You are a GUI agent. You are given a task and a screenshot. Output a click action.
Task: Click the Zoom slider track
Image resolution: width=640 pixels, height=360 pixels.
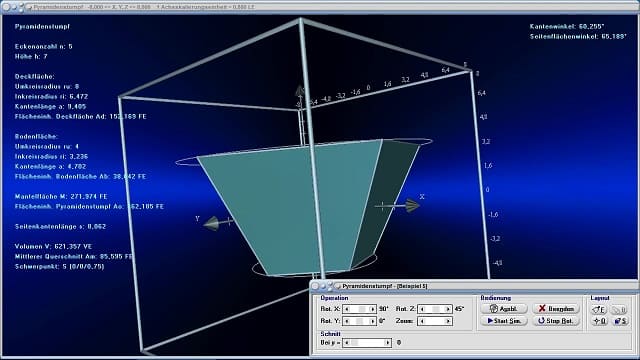(435, 321)
